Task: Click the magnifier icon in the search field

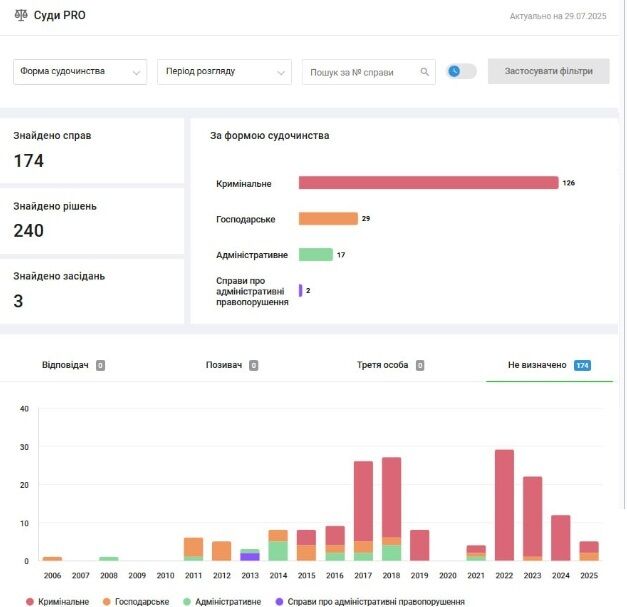Action: (424, 72)
